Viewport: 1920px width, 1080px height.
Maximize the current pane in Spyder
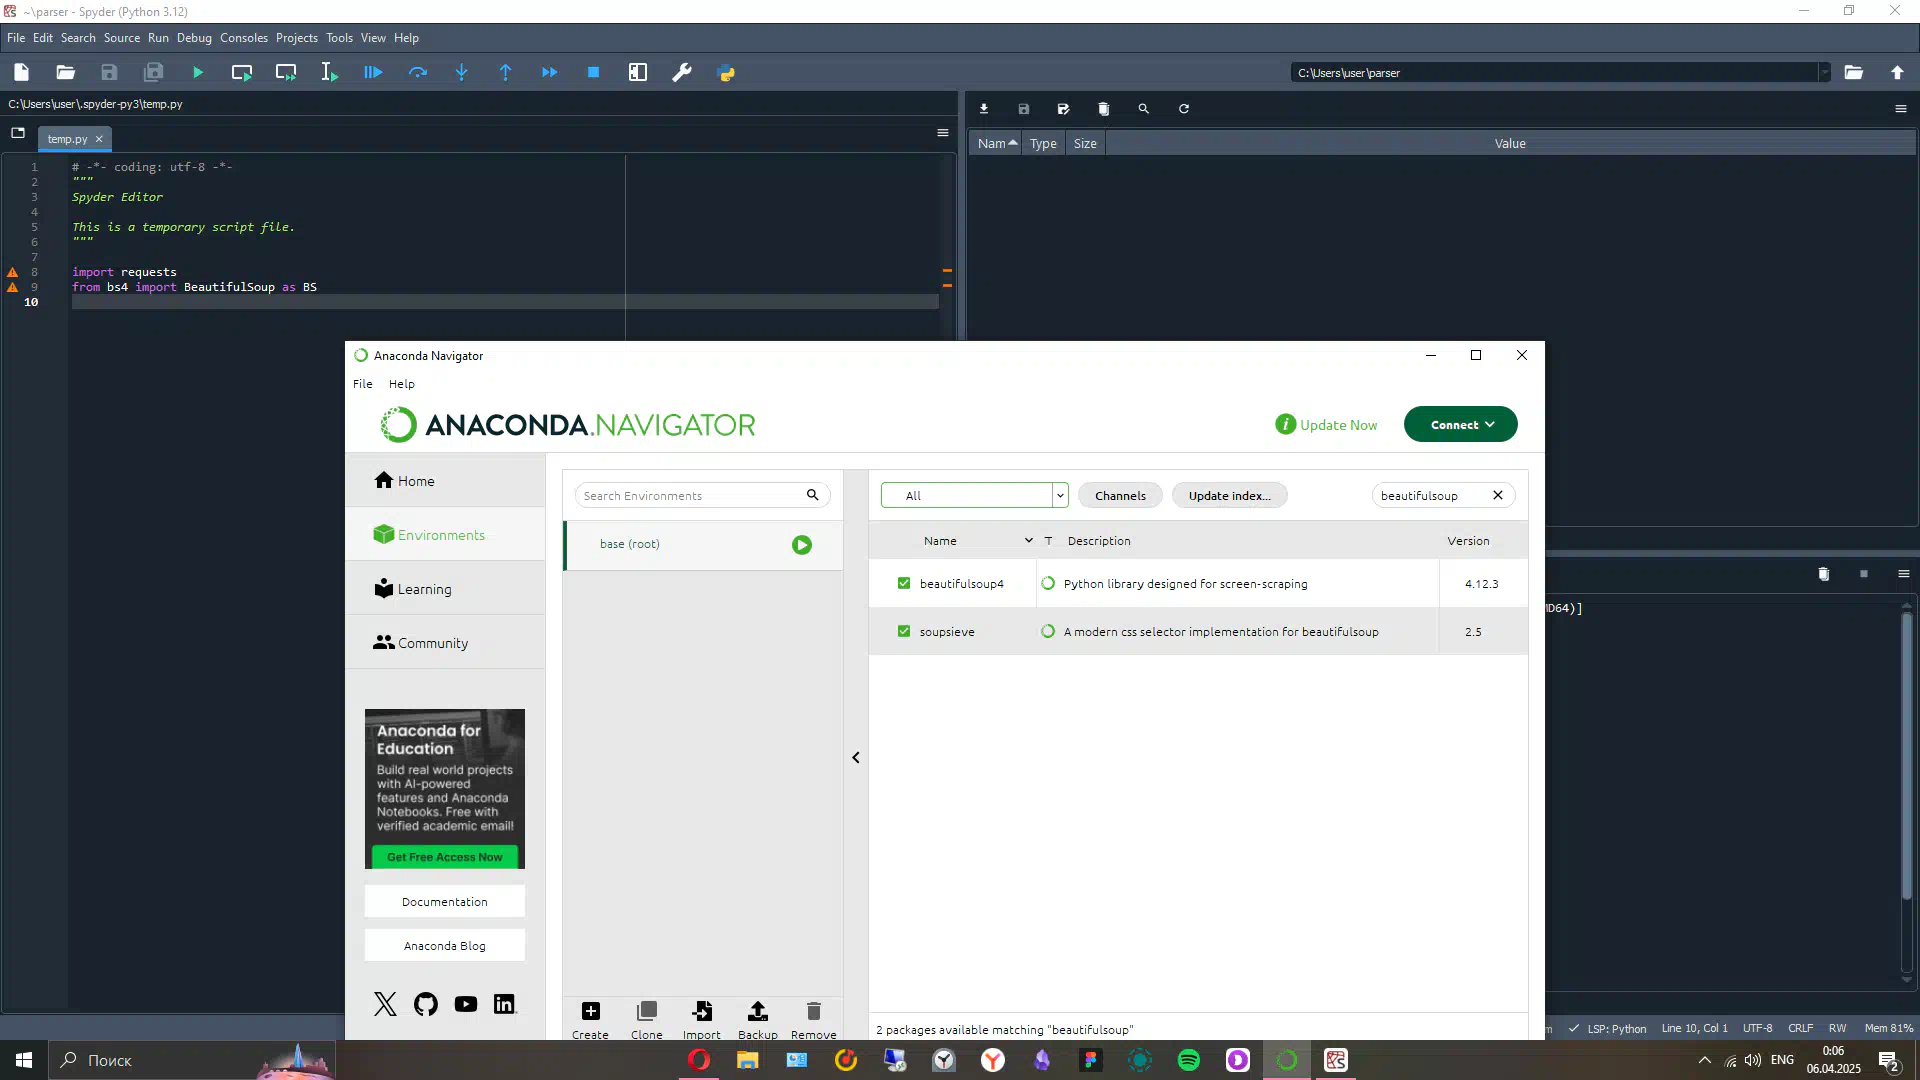638,72
